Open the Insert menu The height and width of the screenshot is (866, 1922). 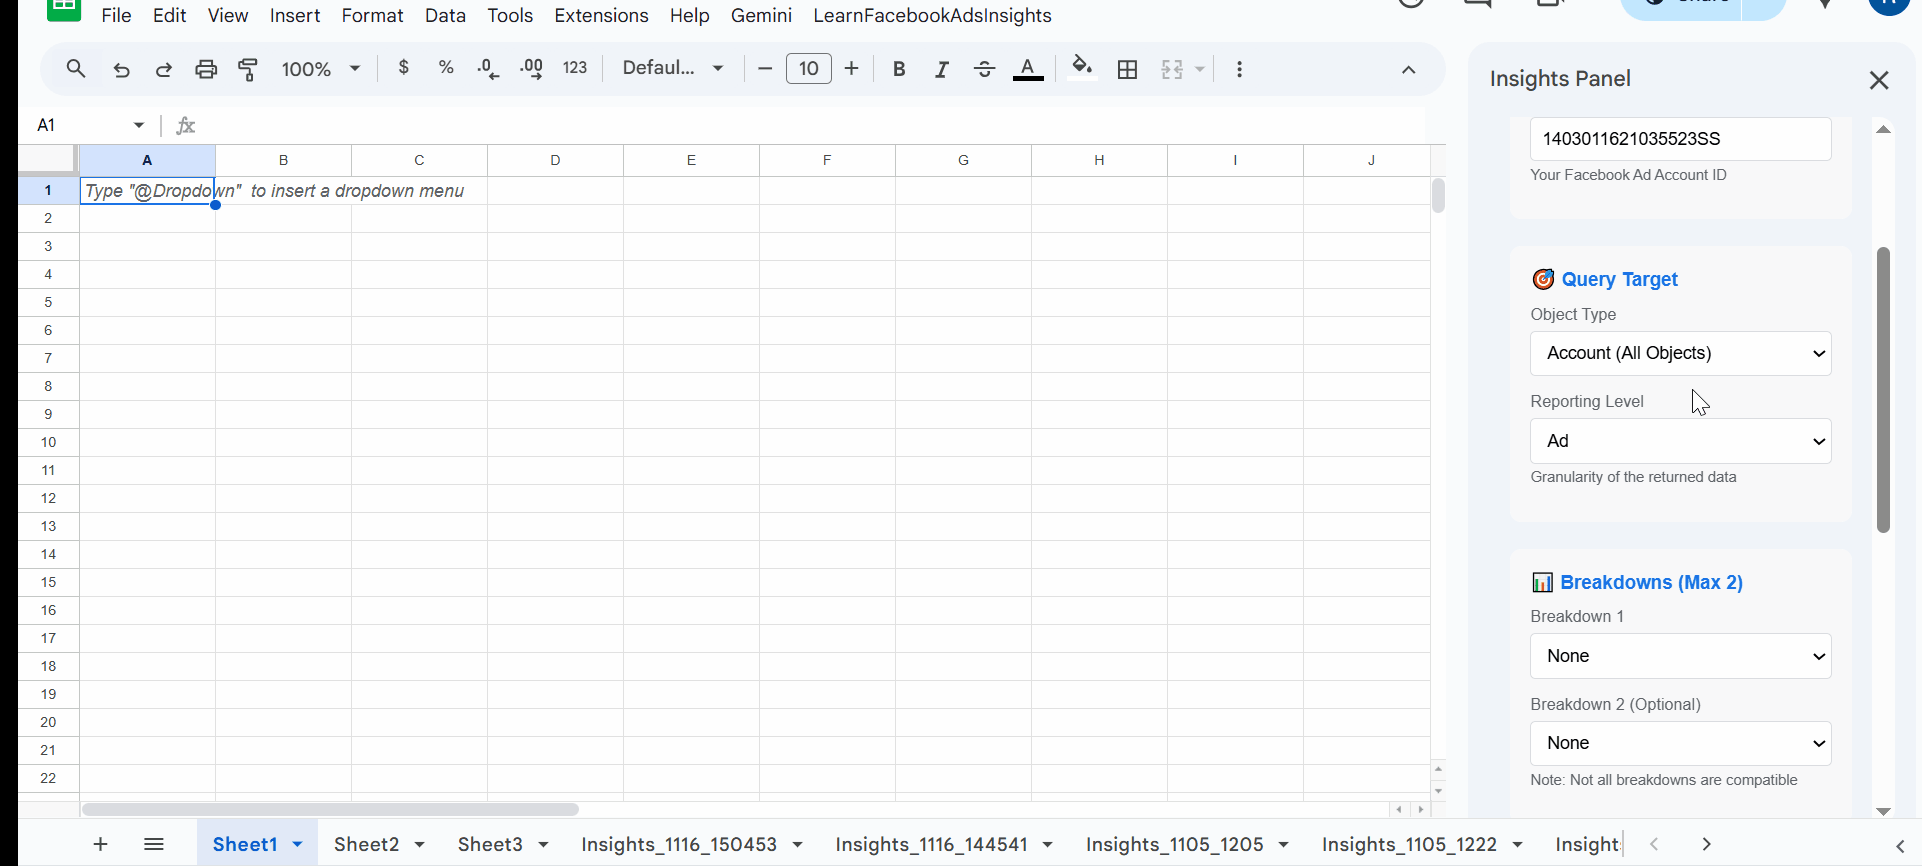point(295,16)
